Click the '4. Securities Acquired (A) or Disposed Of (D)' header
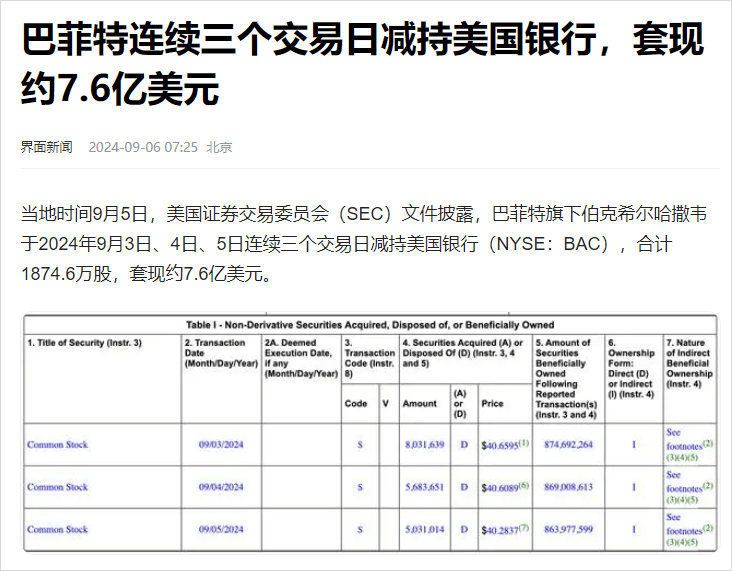This screenshot has width=732, height=571. [463, 353]
